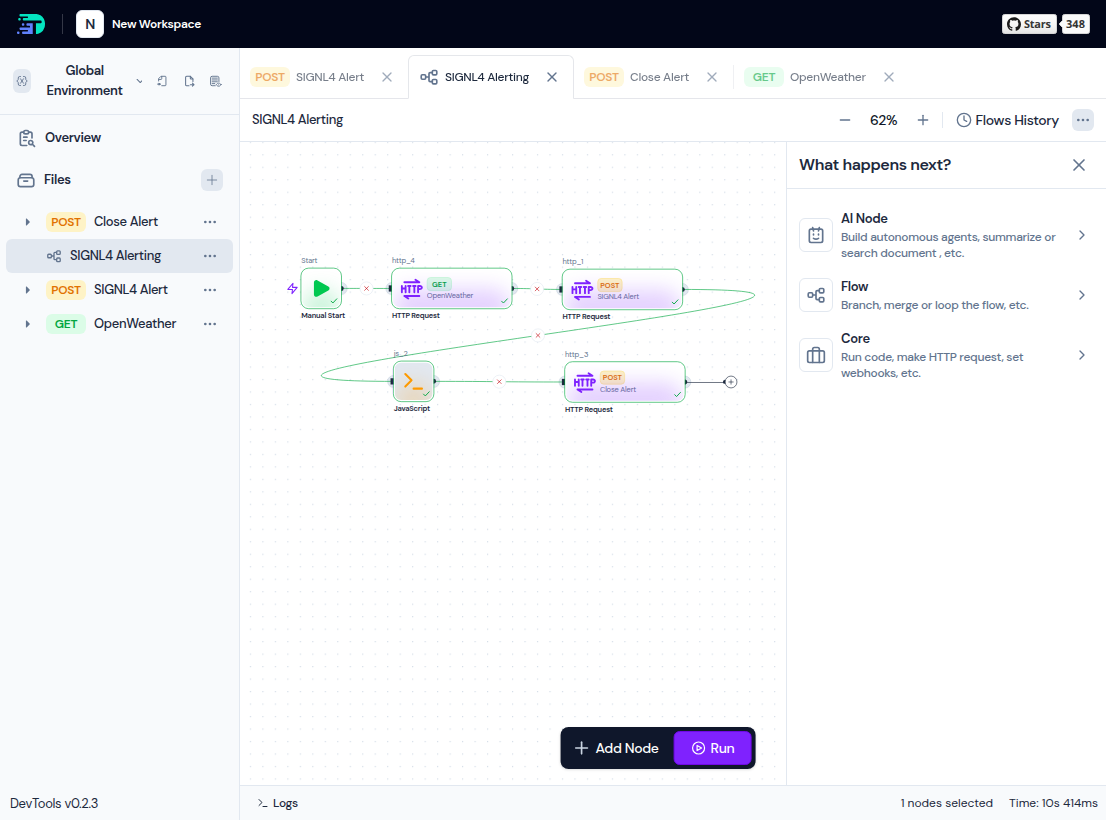Select the js_2 JavaScript node
The image size is (1106, 820).
tap(413, 381)
